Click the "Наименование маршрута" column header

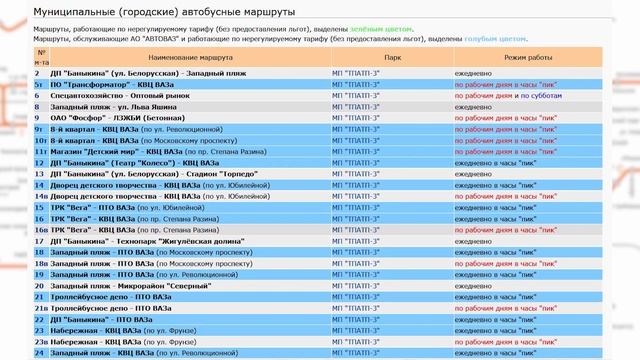pos(190,58)
